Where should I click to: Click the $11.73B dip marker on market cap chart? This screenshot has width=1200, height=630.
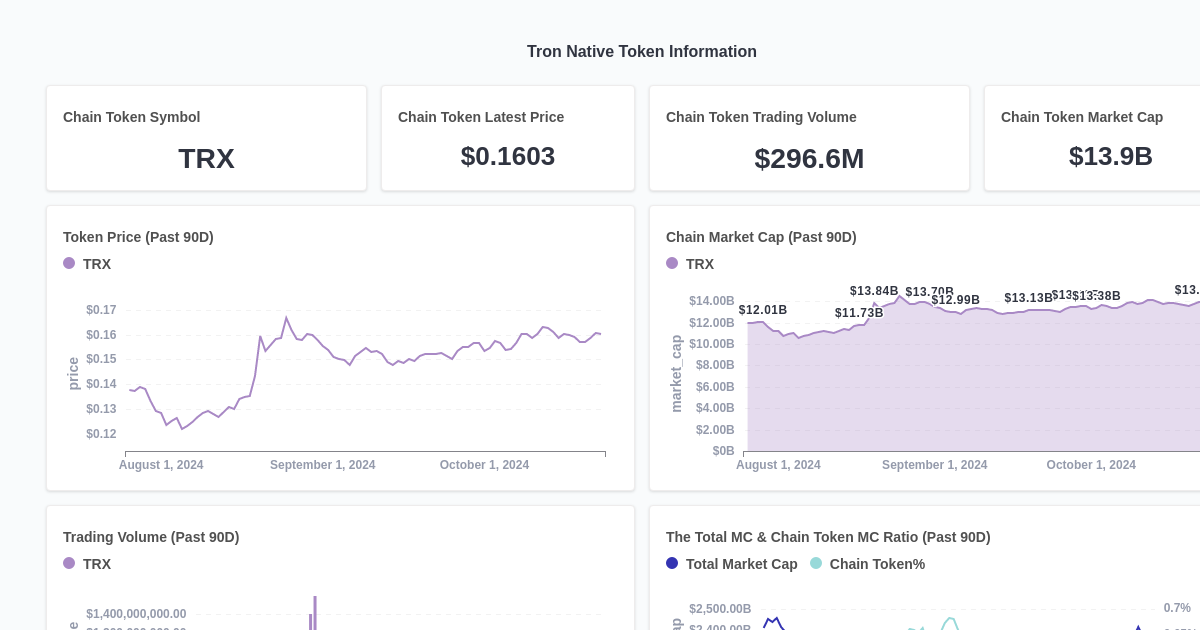tap(858, 313)
